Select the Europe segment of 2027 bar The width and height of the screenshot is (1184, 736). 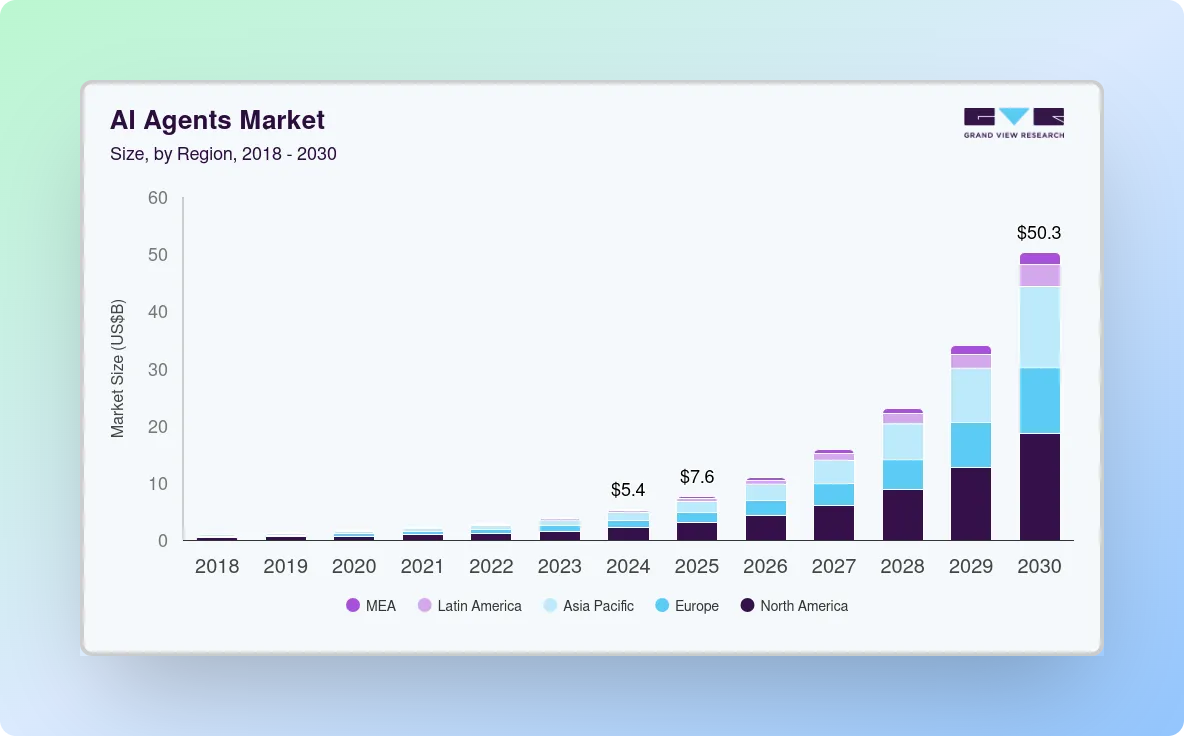834,494
